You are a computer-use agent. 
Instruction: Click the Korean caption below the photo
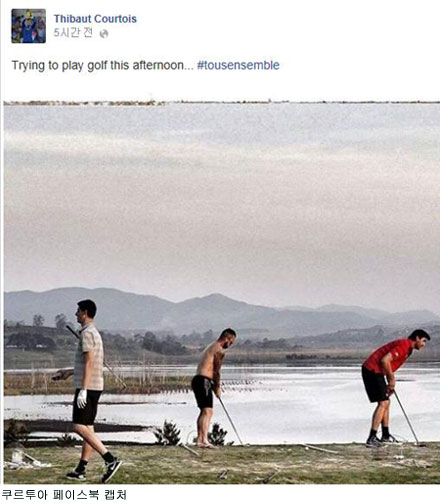pos(64,495)
